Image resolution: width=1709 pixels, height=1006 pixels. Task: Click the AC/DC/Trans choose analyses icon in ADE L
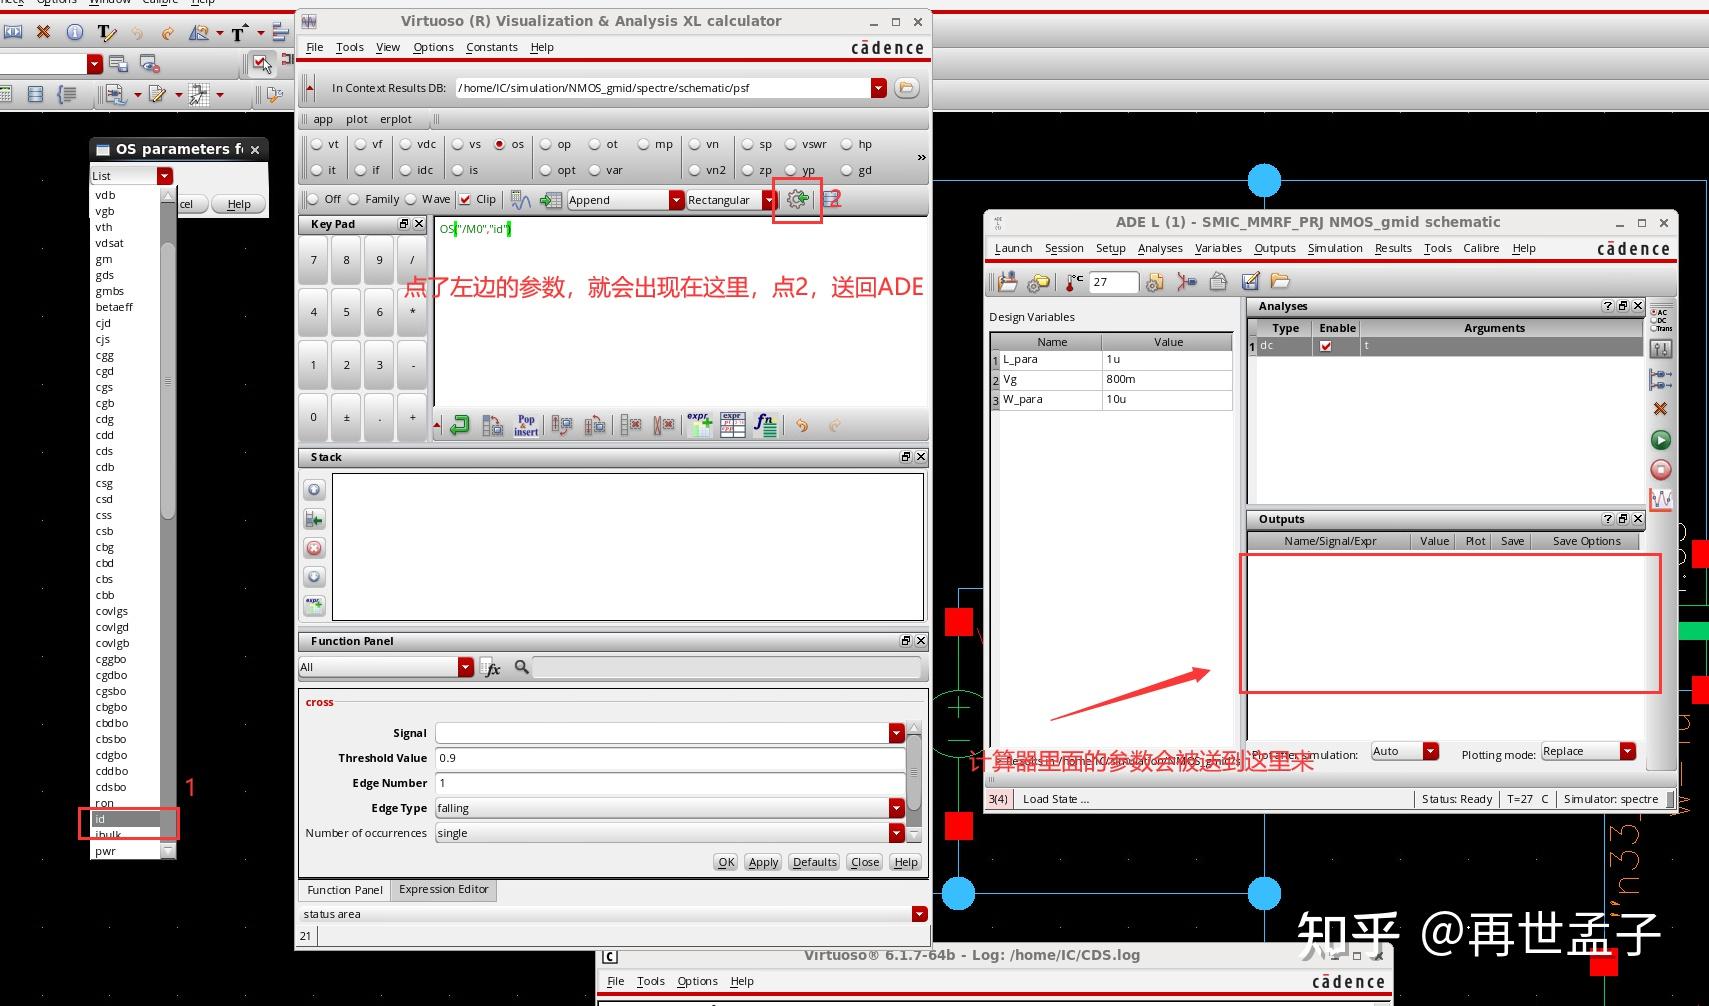pos(1660,320)
